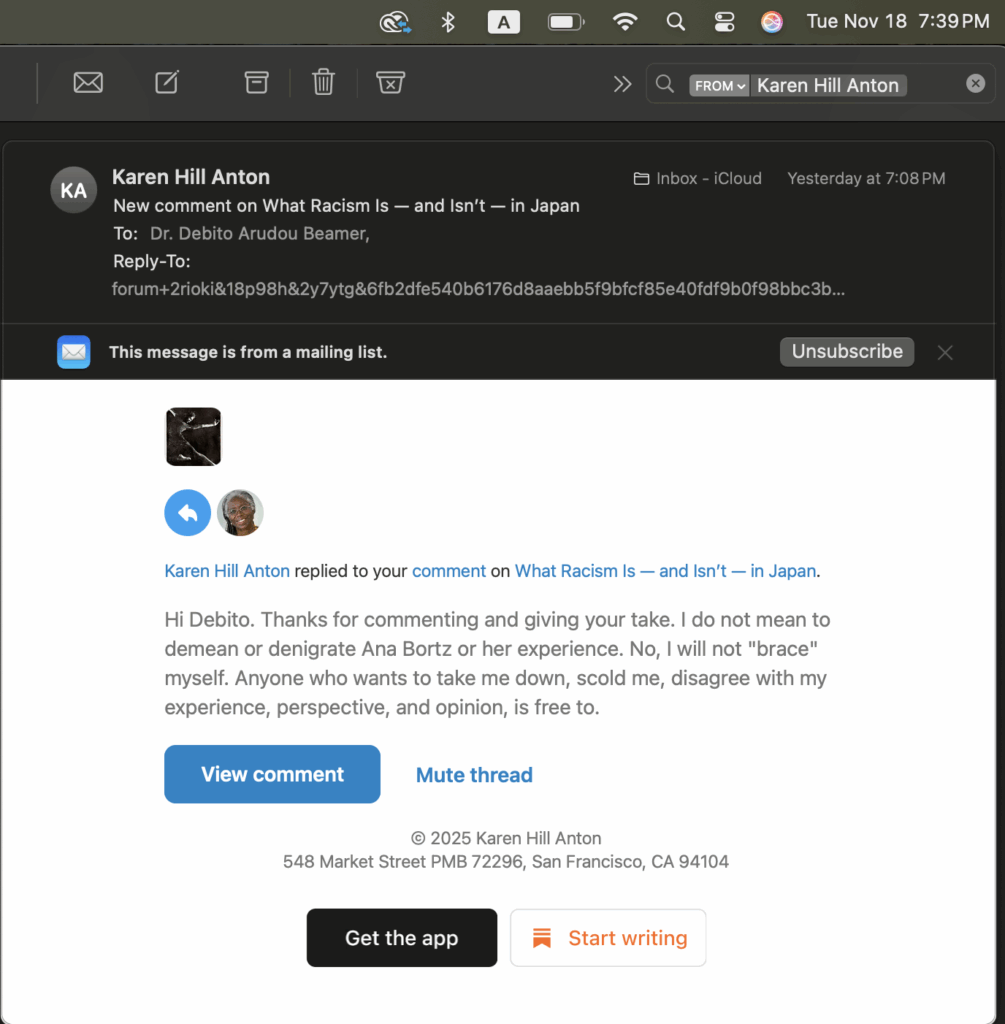Viewport: 1005px width, 1024px height.
Task: Delete message with trash icon
Action: pos(323,83)
